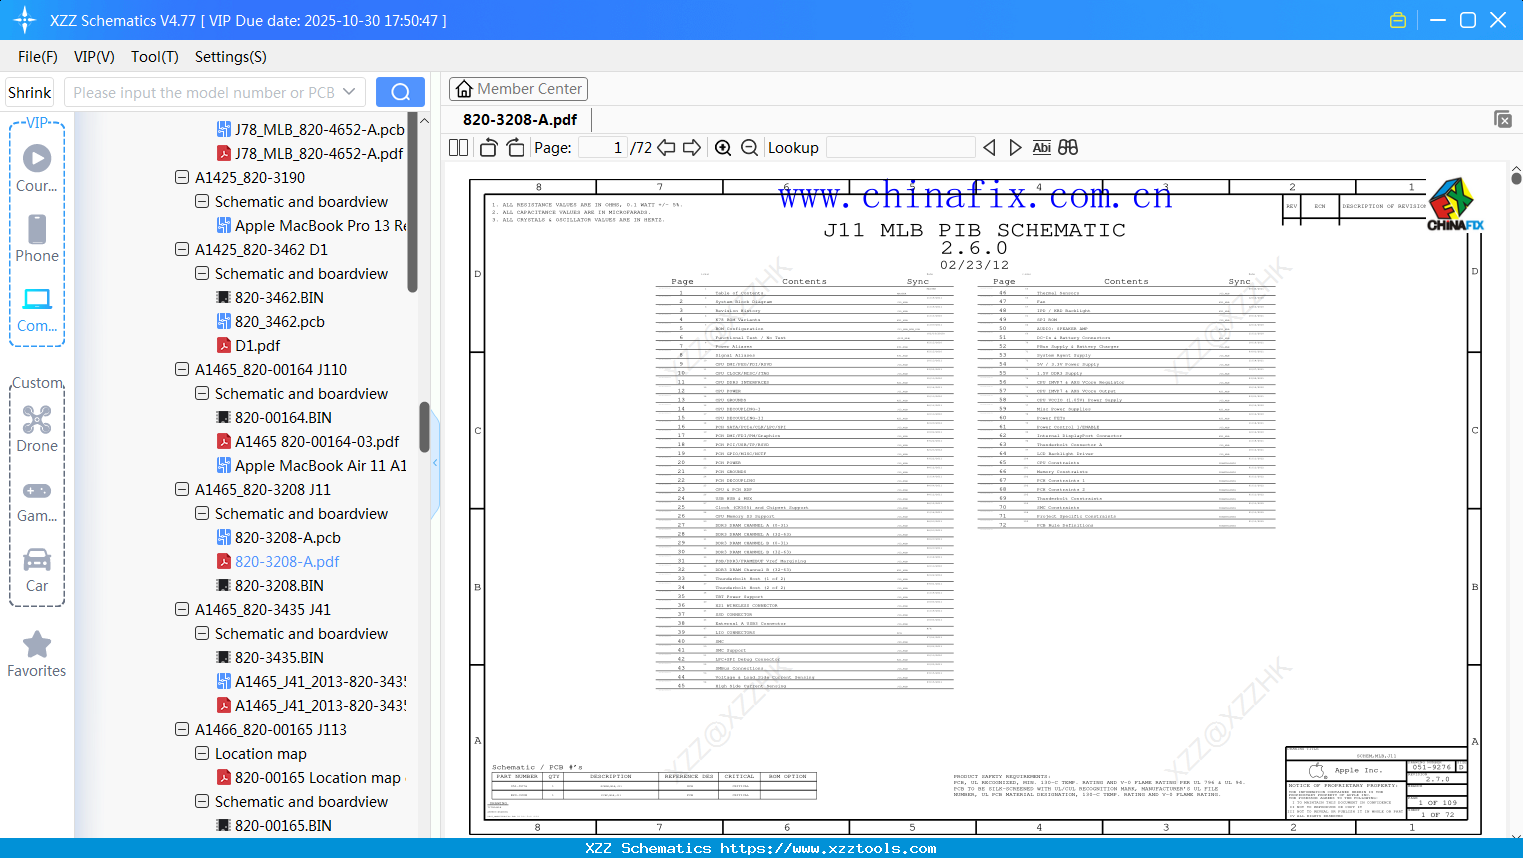Select the highlighted 820-3208-A.pdf file
This screenshot has width=1523, height=858.
point(278,561)
